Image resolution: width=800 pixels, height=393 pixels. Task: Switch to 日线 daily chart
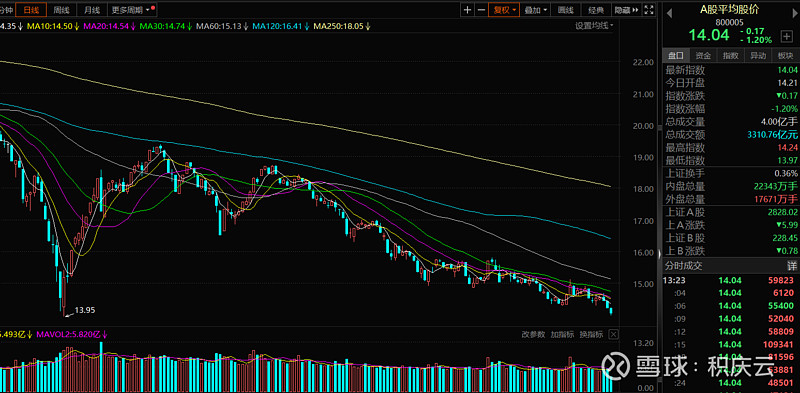(x=31, y=9)
